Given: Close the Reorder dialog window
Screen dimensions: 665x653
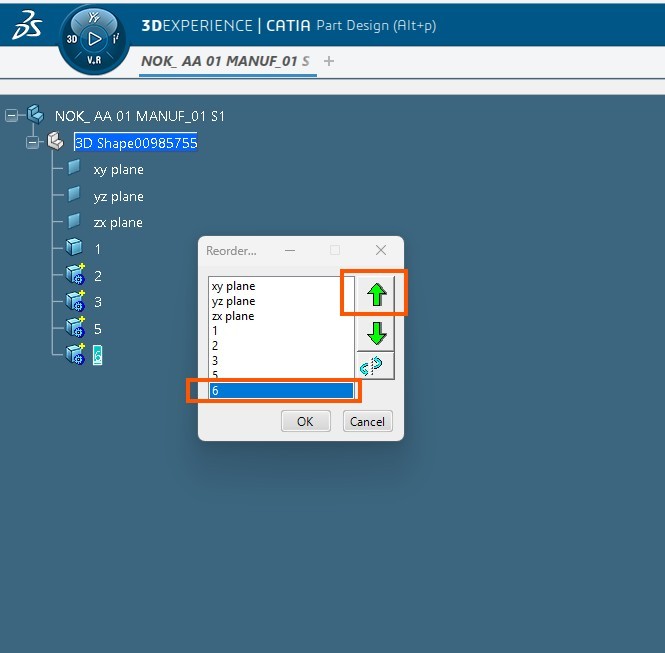Looking at the screenshot, I should tap(380, 250).
